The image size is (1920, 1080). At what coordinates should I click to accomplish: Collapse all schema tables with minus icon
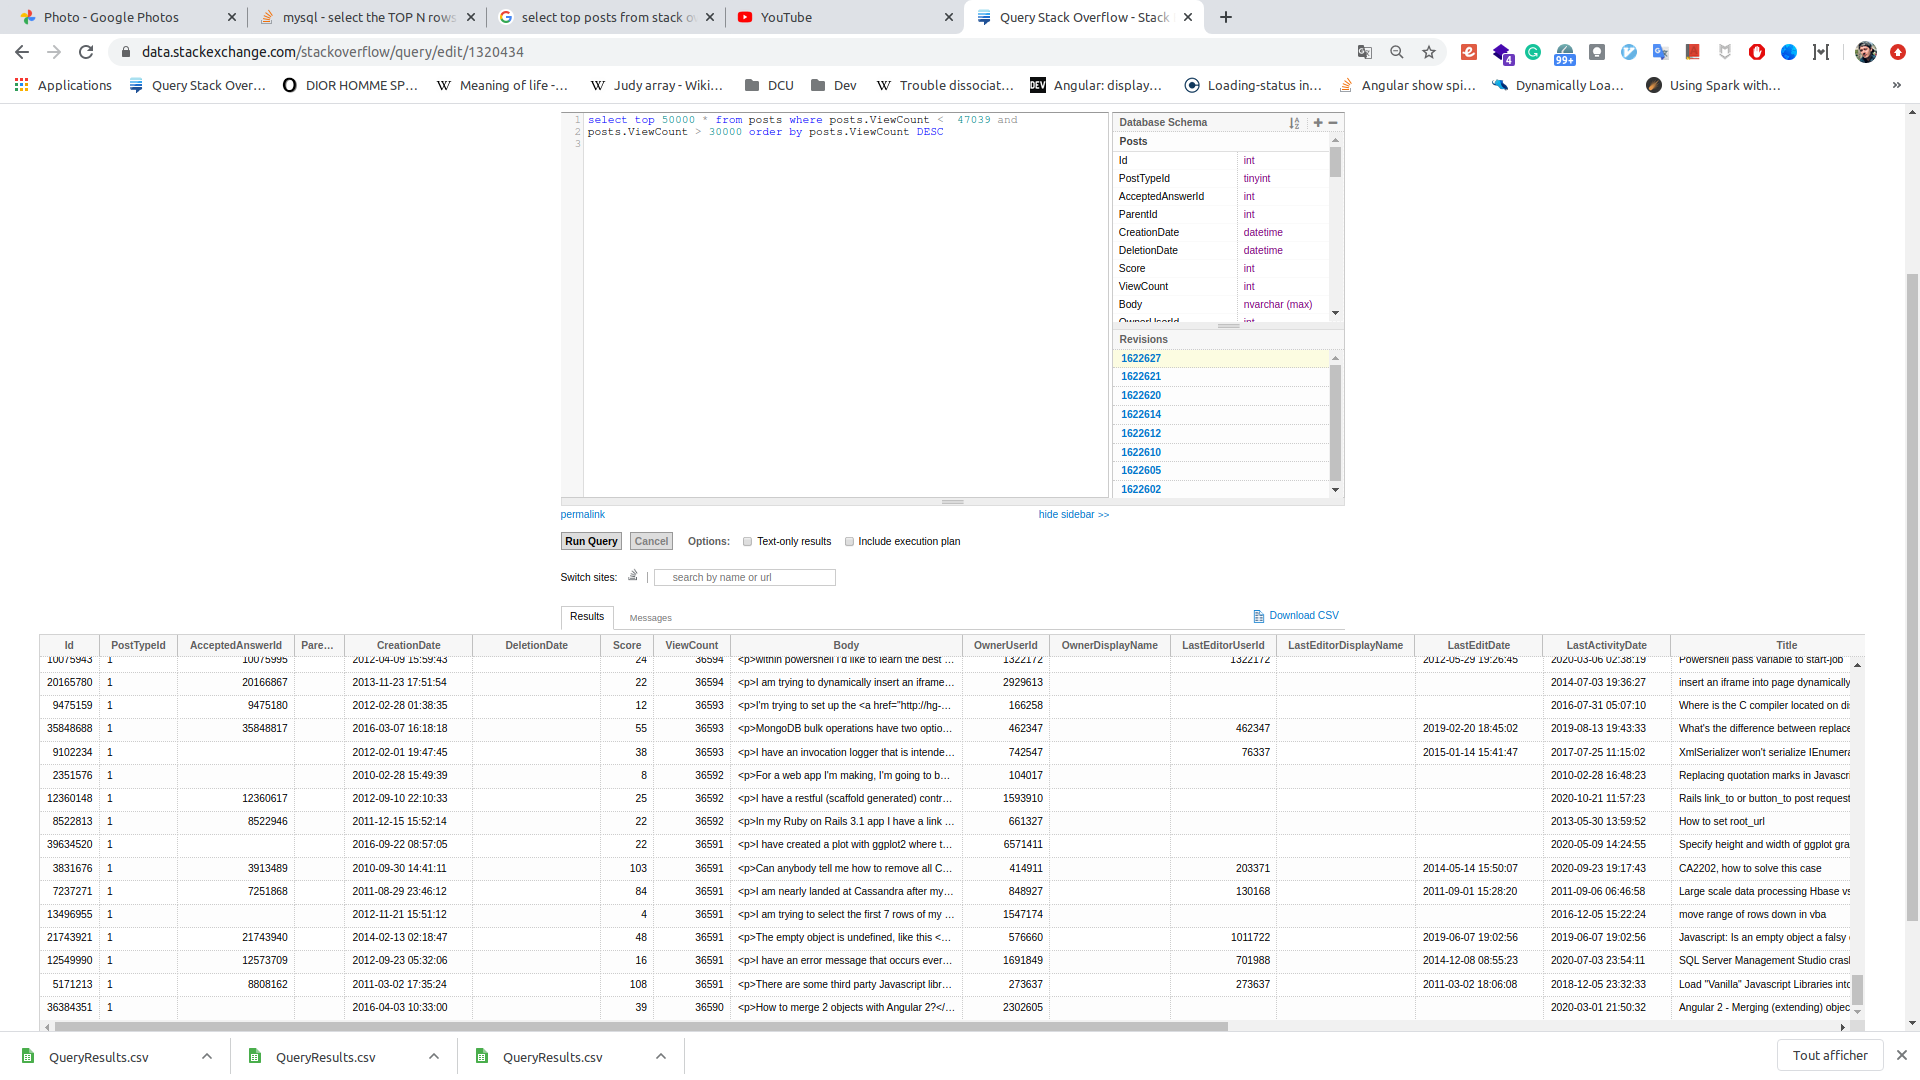coord(1333,123)
